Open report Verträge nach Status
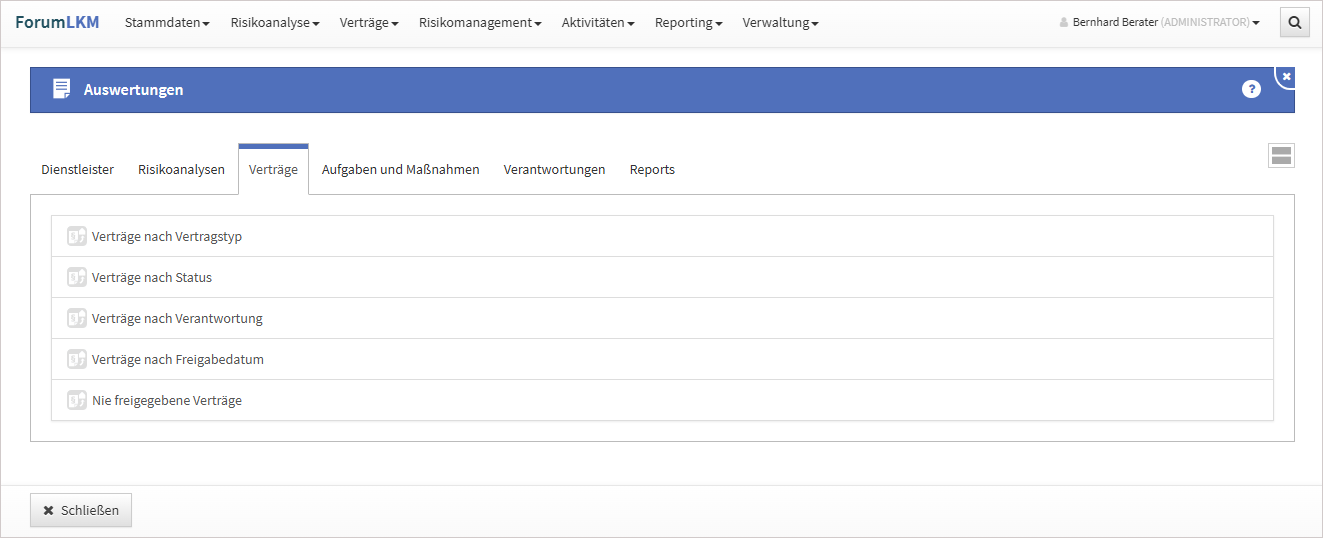 point(662,277)
